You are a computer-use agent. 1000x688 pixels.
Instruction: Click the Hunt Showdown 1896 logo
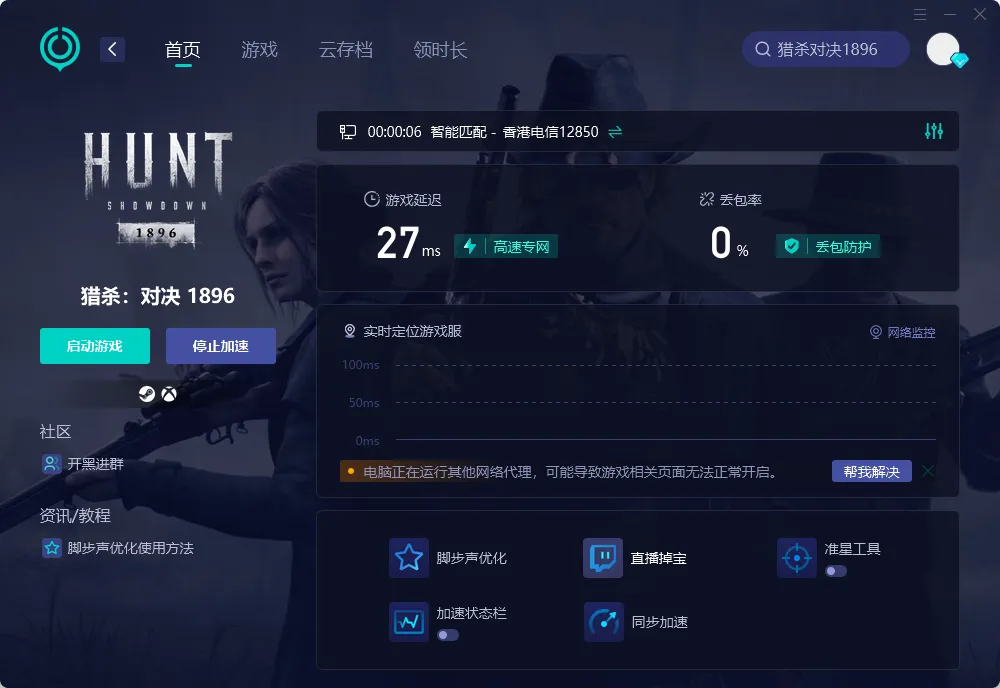(158, 187)
